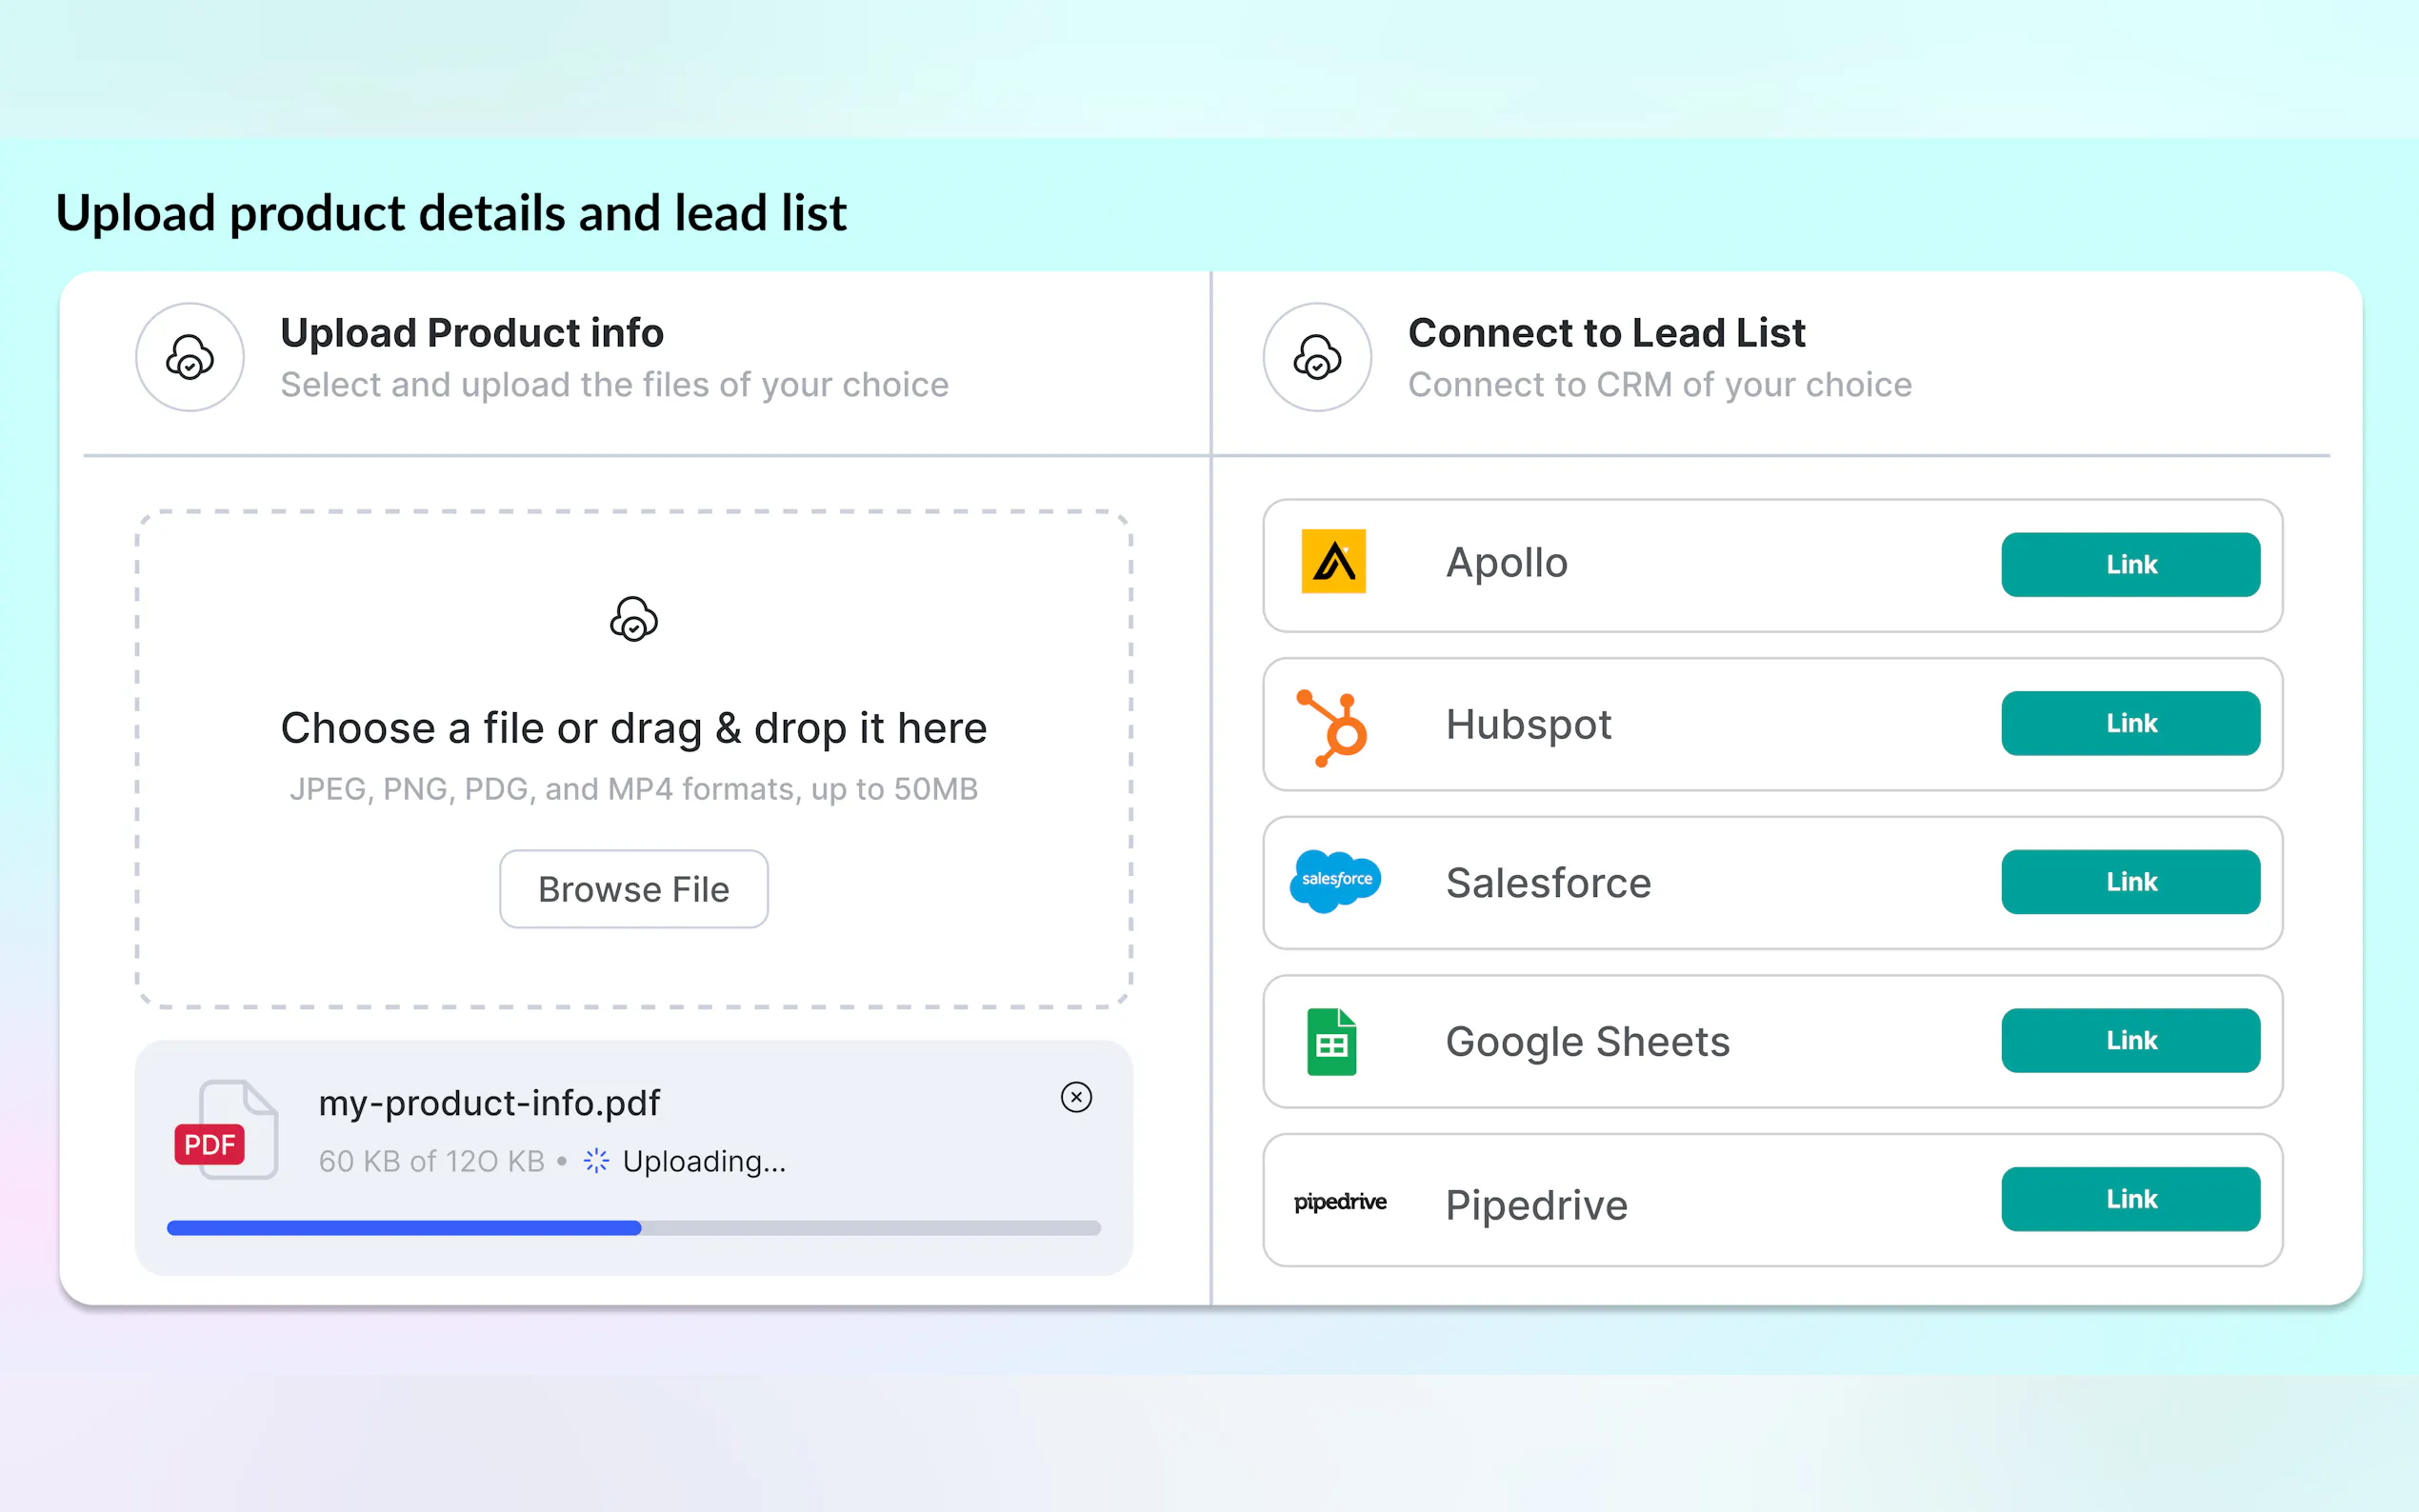Viewport: 2419px width, 1512px height.
Task: Connect Salesforce with Link button
Action: point(2129,882)
